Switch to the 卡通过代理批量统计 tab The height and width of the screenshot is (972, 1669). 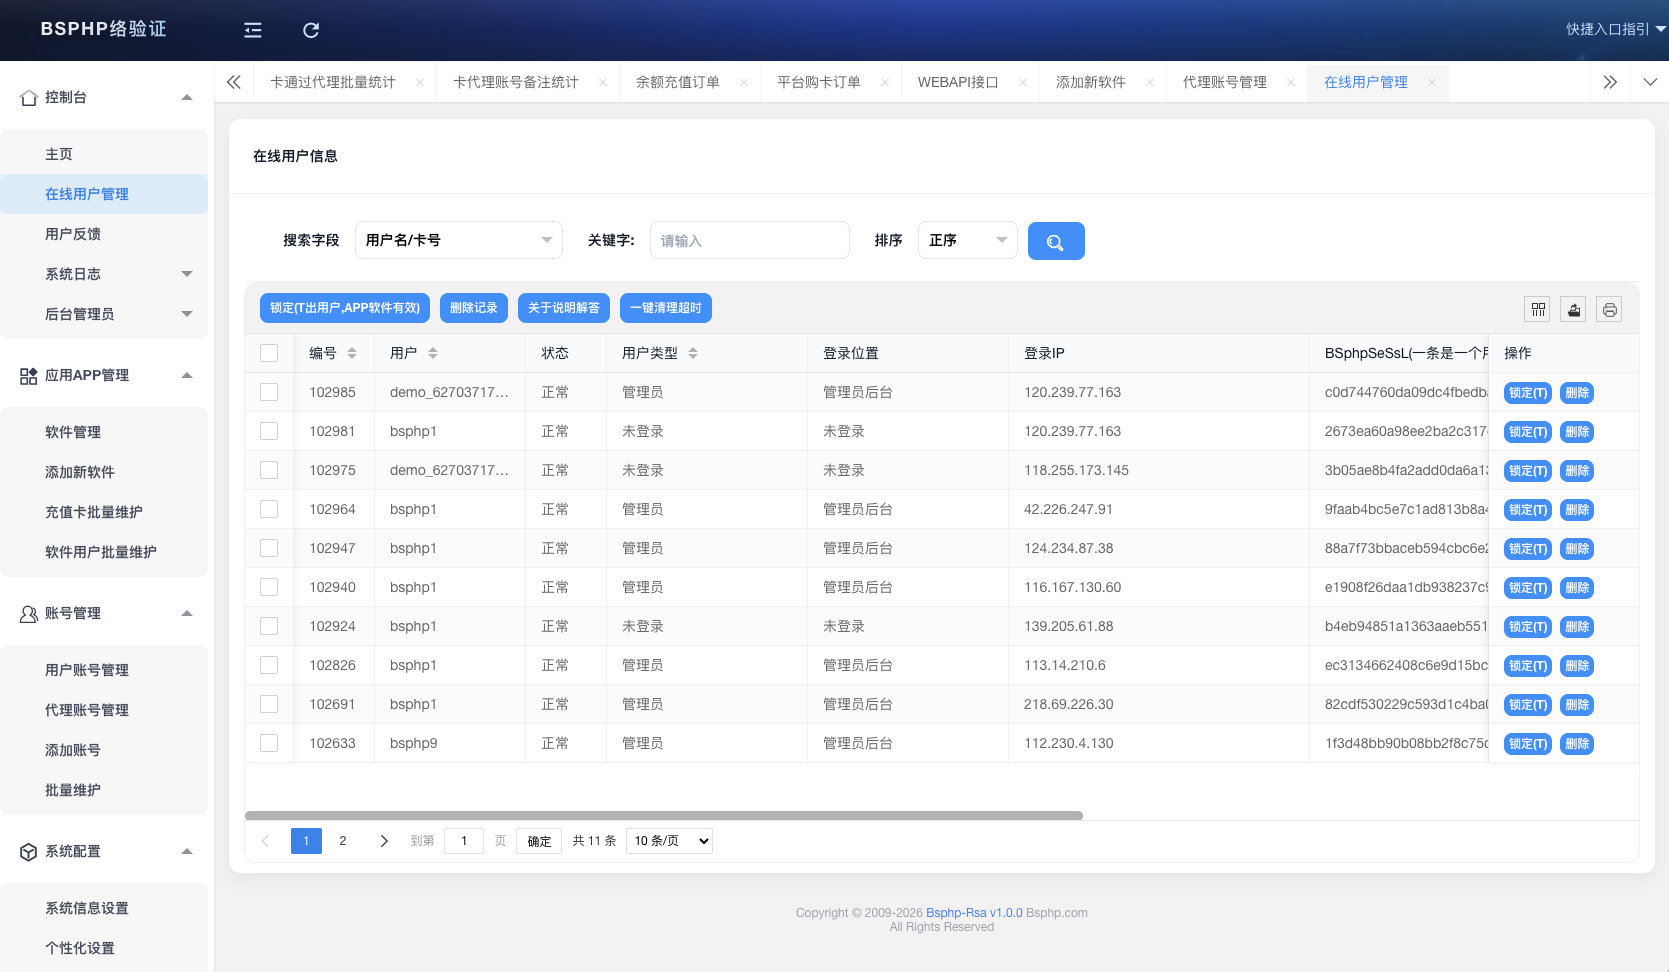(x=333, y=82)
